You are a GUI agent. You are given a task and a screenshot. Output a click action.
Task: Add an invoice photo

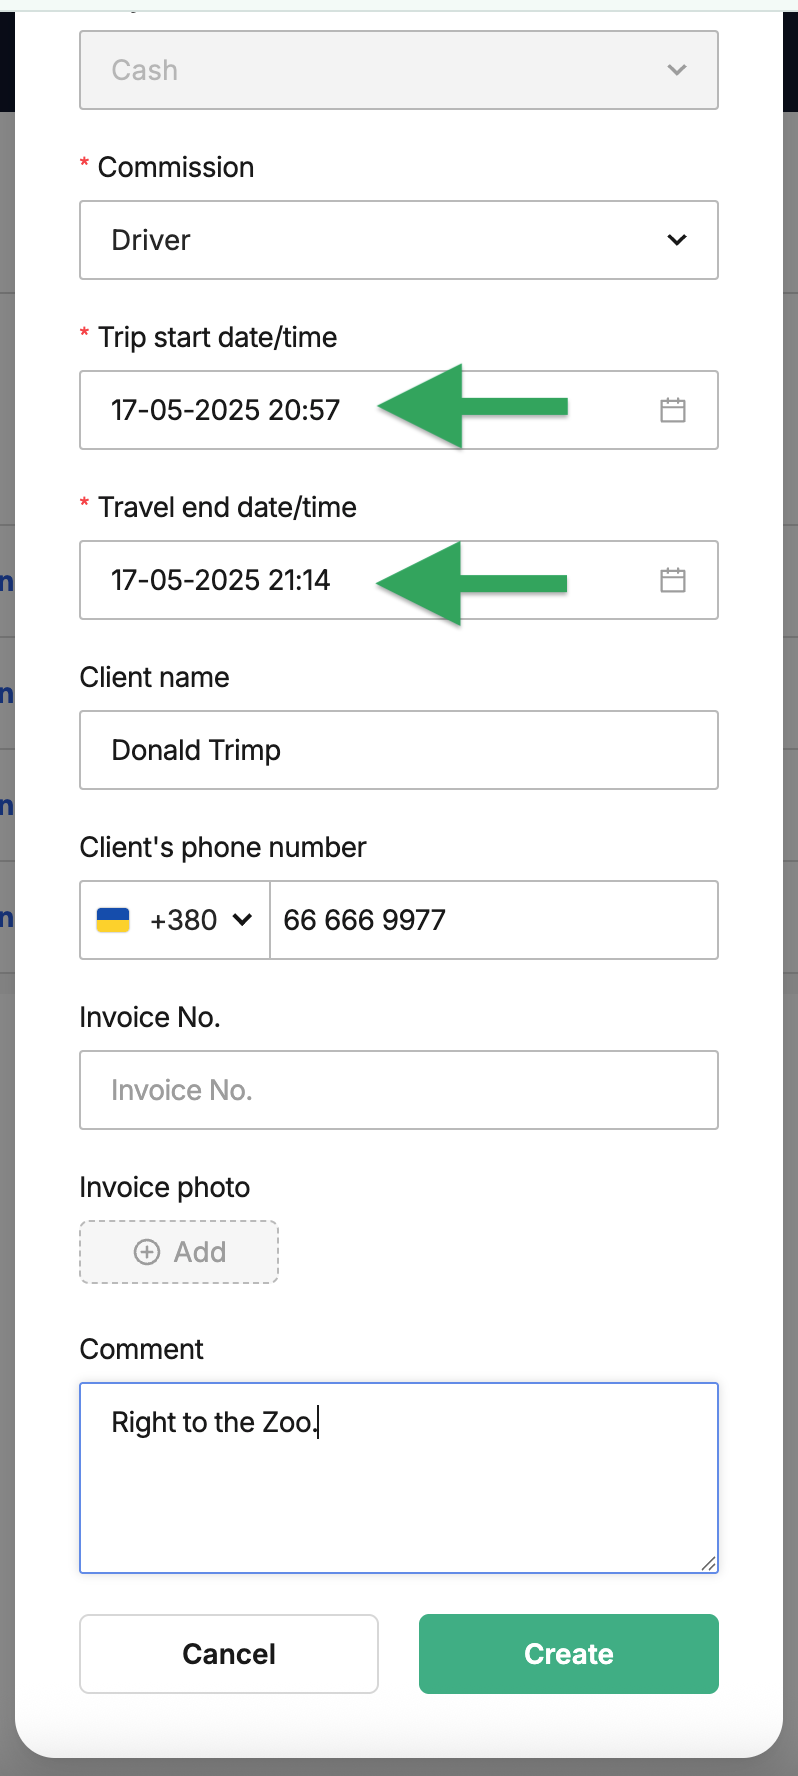pos(179,1252)
